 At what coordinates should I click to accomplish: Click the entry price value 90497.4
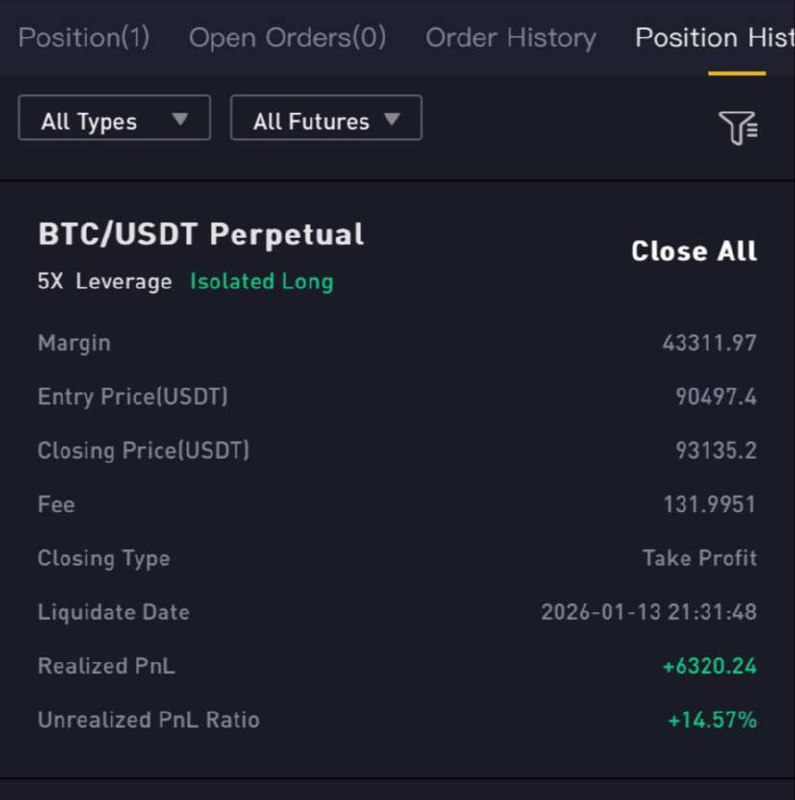[x=716, y=397]
